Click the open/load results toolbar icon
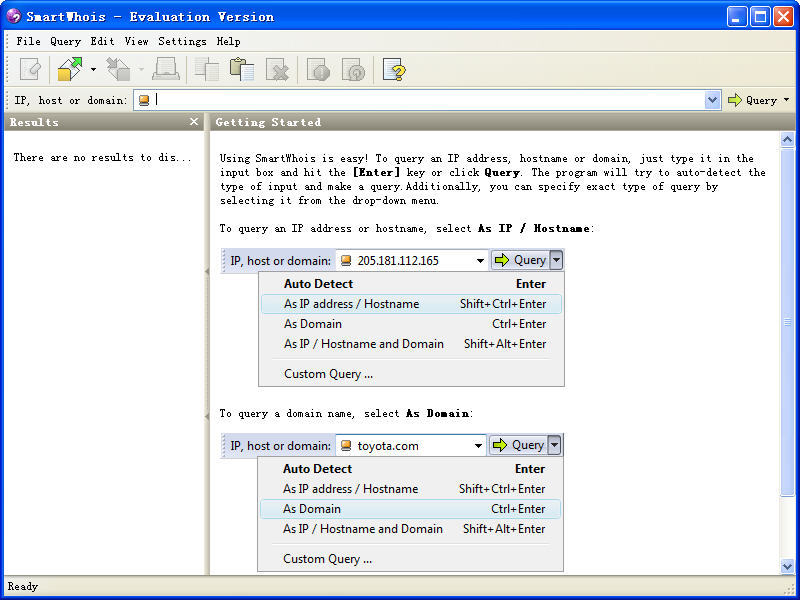 (x=70, y=69)
